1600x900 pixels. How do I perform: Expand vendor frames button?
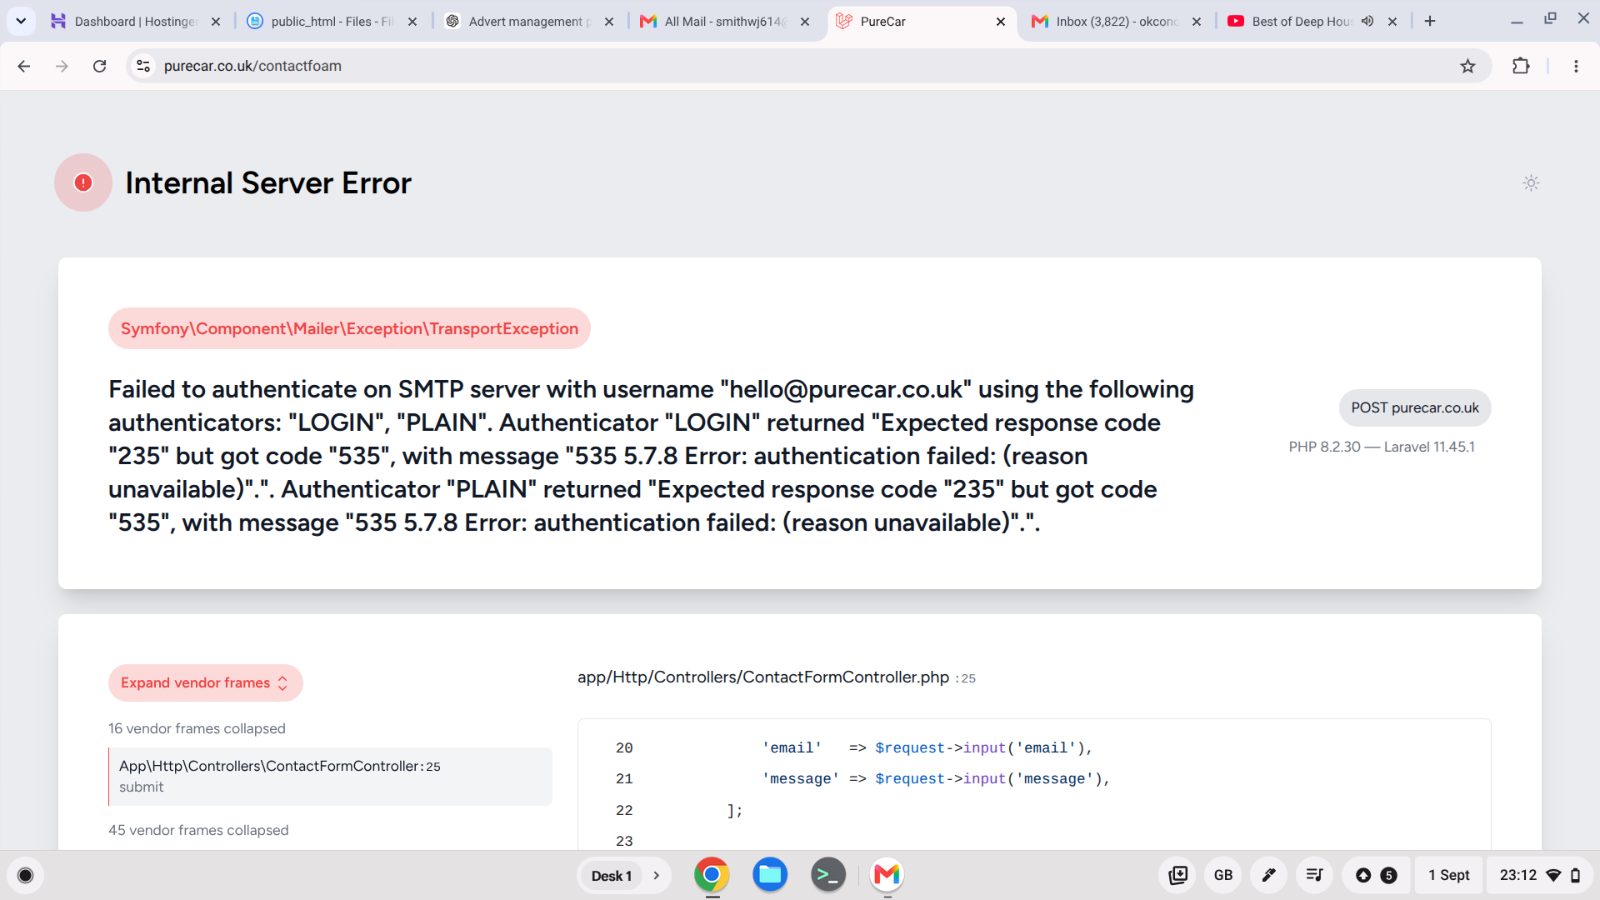(x=205, y=683)
